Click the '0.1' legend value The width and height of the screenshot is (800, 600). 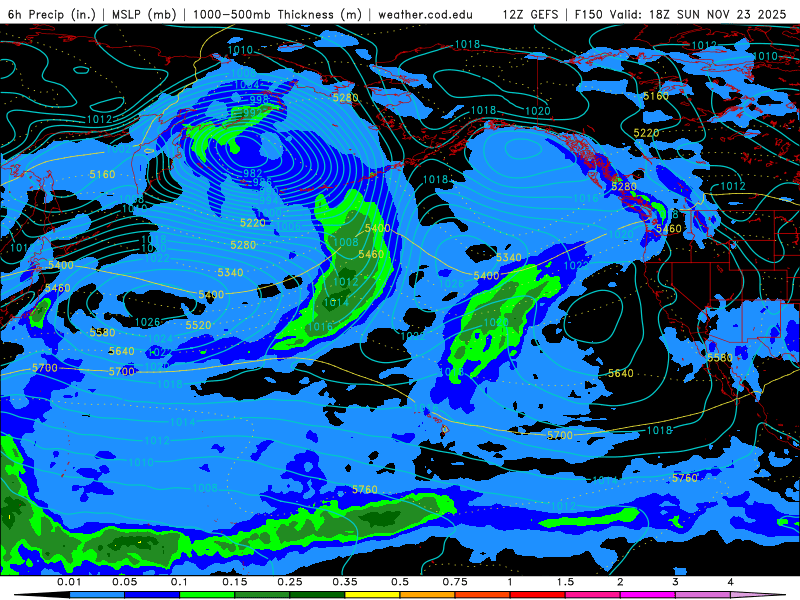(x=180, y=582)
